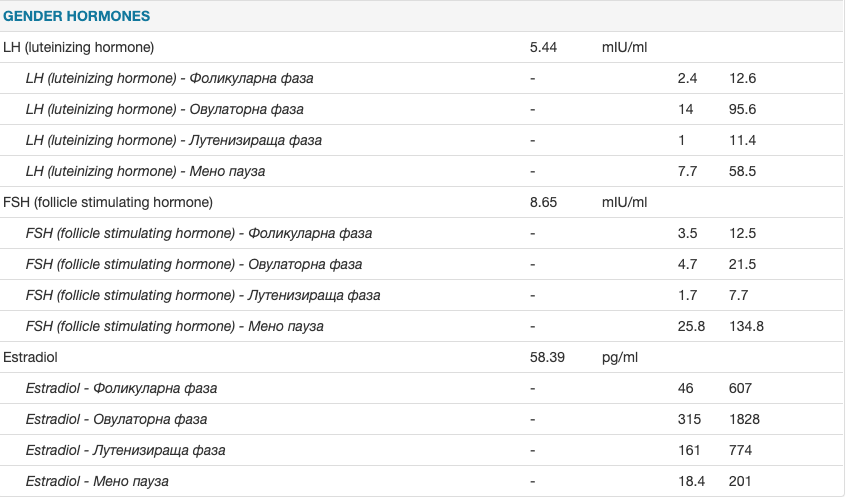Click LH Мено пауза lower limit 7.7

[x=687, y=171]
